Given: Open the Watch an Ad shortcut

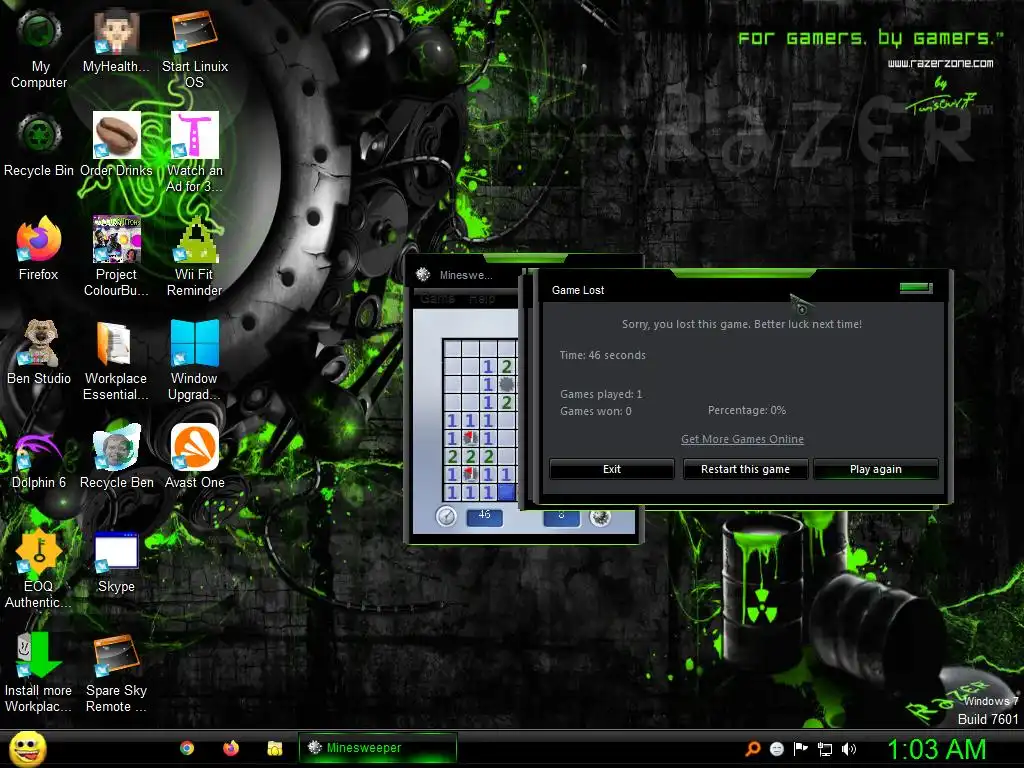Looking at the screenshot, I should (195, 152).
